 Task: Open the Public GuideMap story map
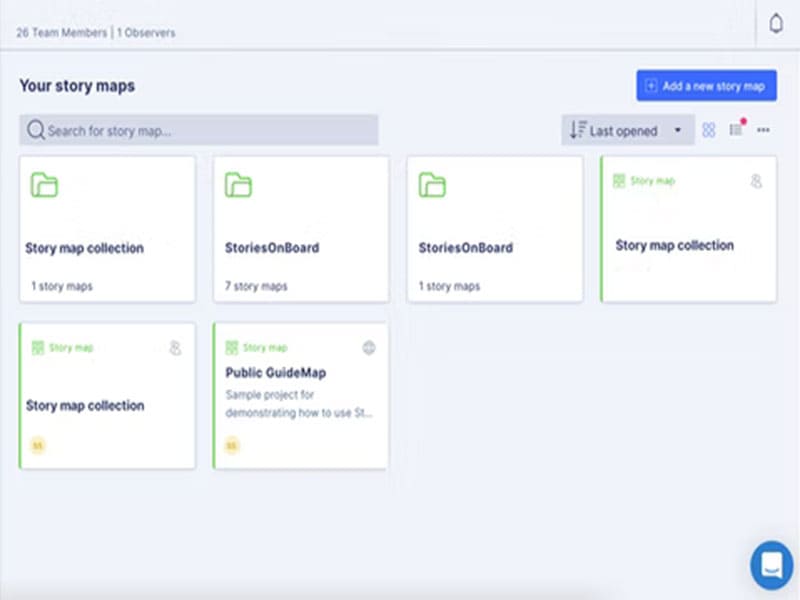[x=300, y=395]
